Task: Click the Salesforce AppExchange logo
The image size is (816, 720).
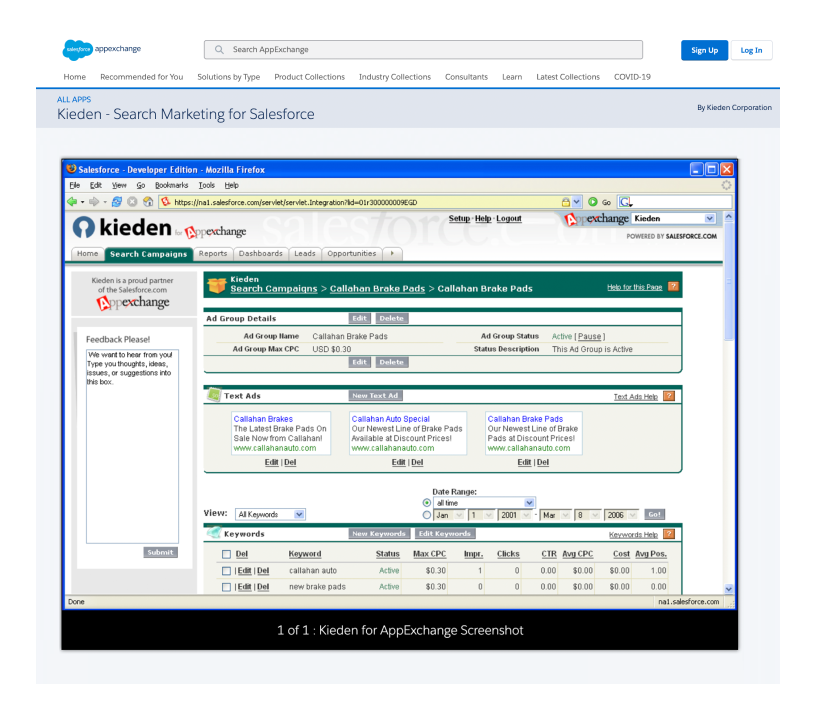Action: 101,49
